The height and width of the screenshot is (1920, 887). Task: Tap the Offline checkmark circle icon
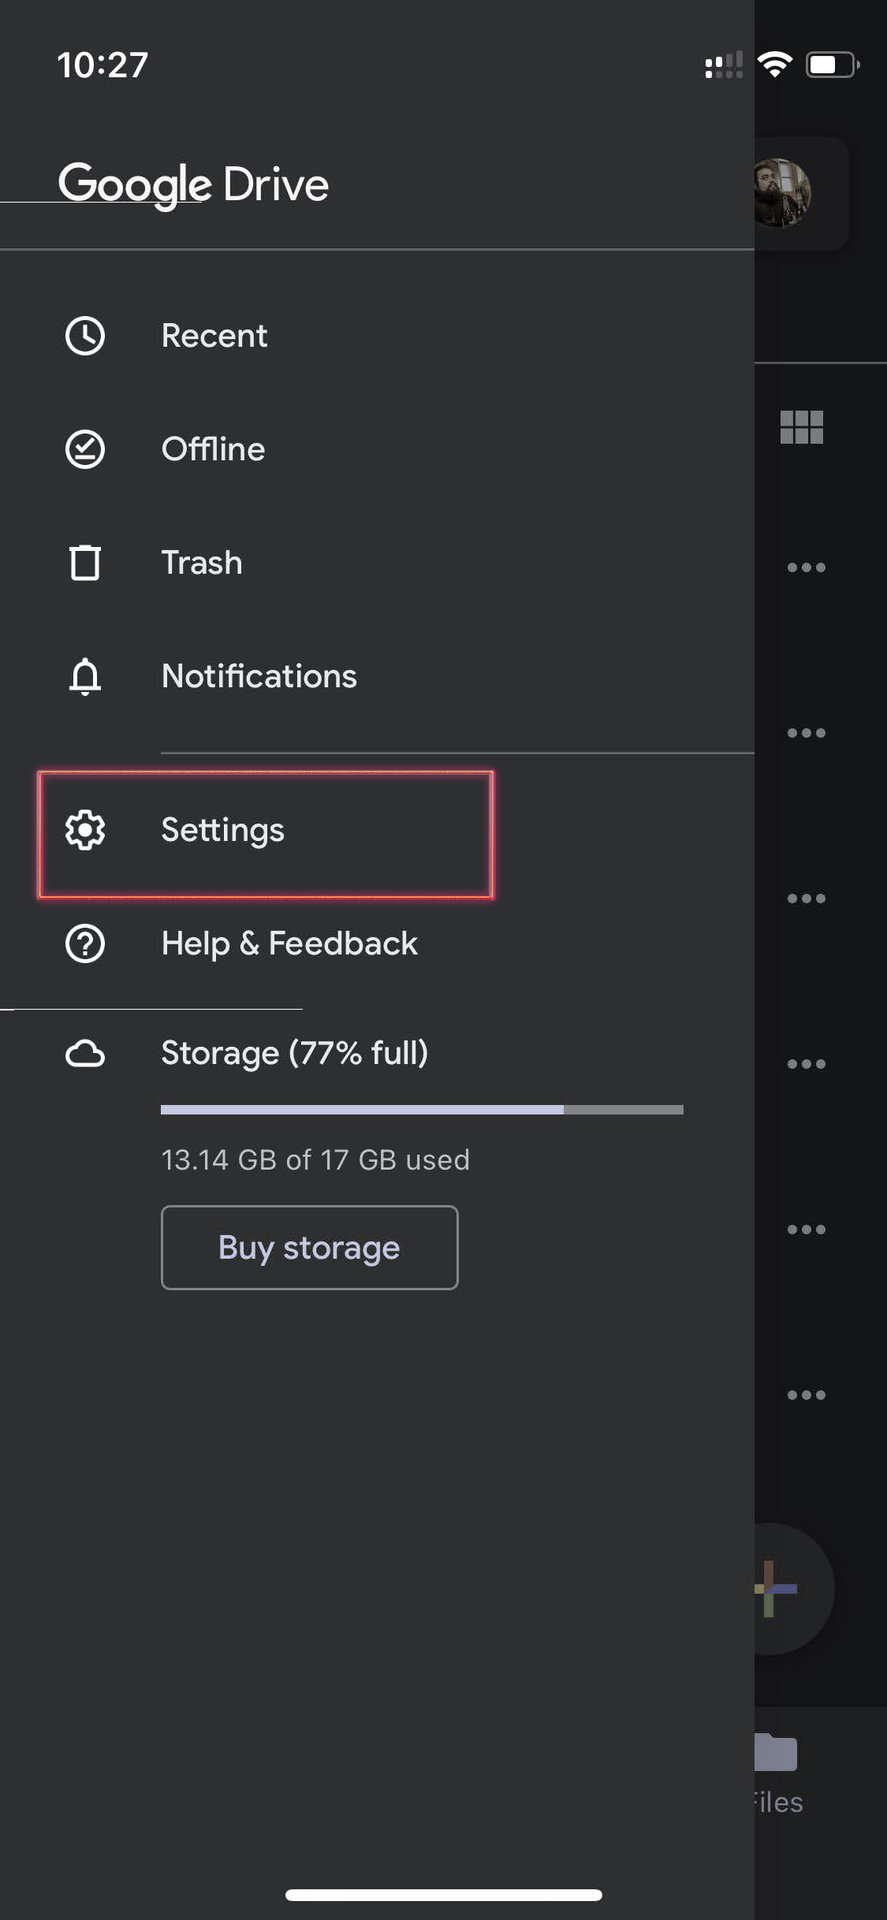coord(85,449)
